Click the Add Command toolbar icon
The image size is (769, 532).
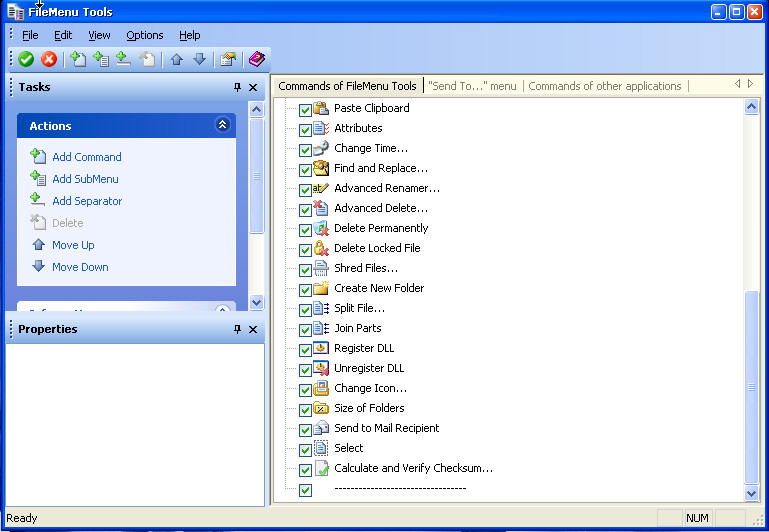click(78, 59)
